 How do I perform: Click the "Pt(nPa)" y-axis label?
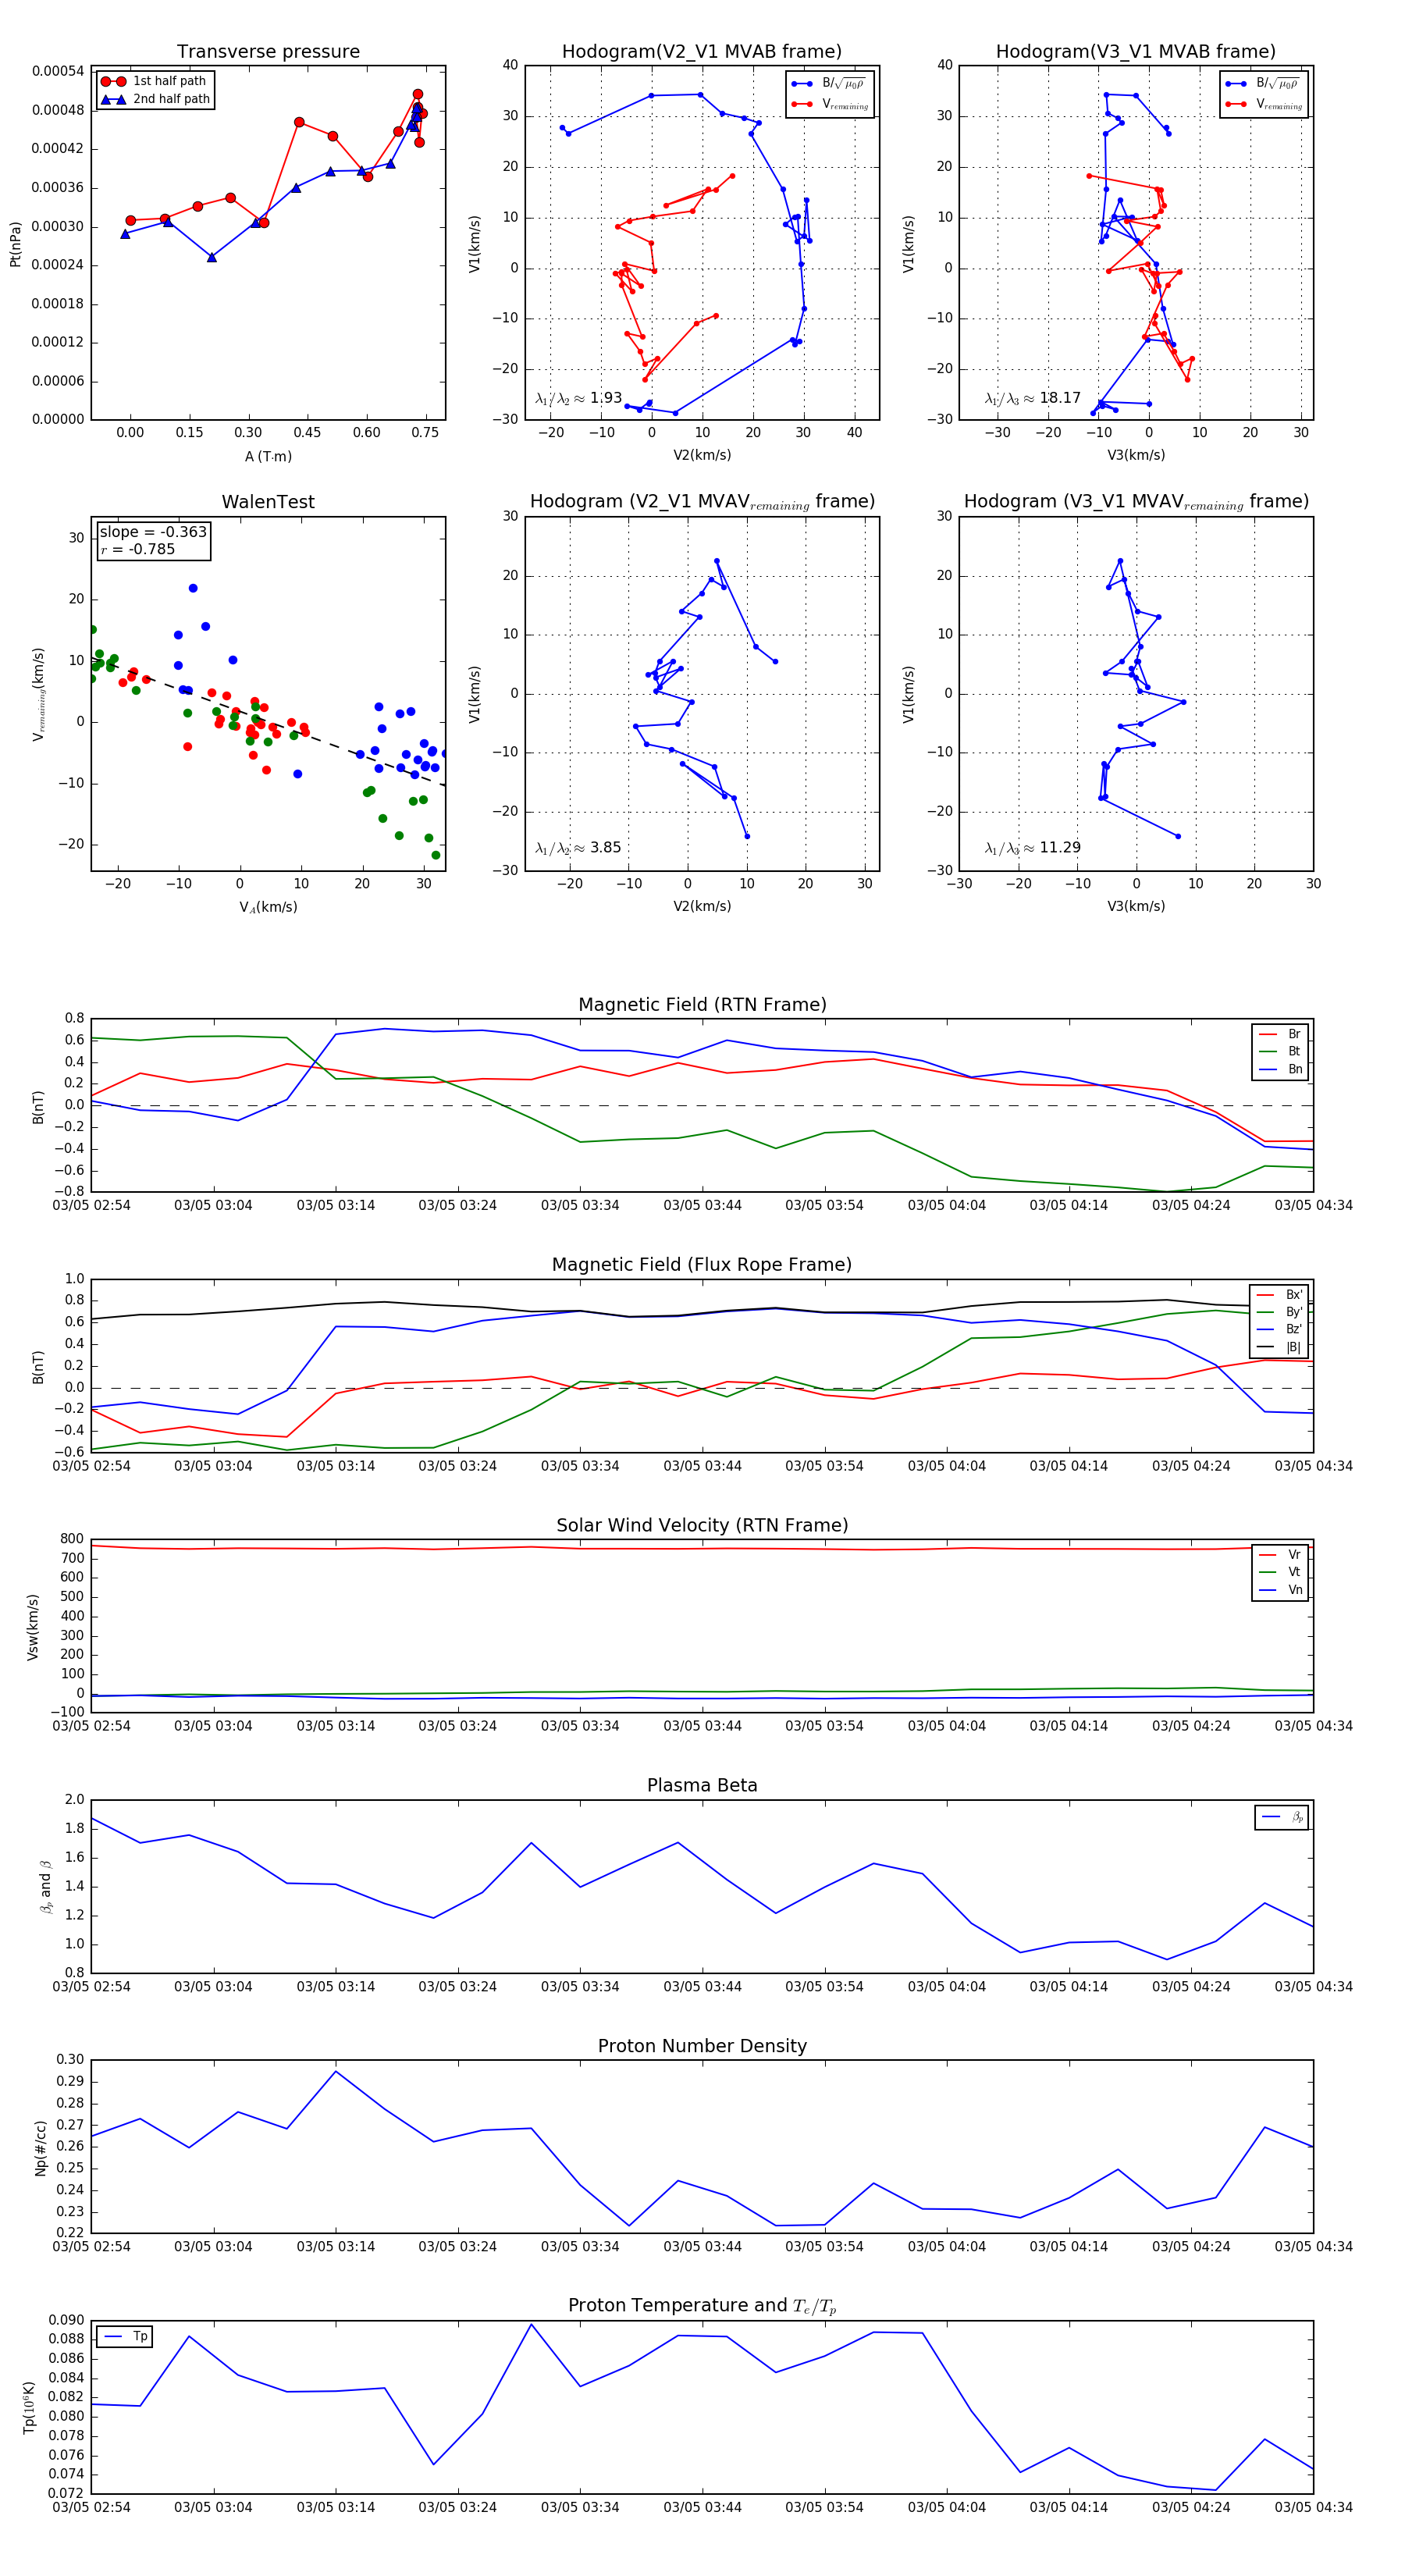[x=15, y=244]
